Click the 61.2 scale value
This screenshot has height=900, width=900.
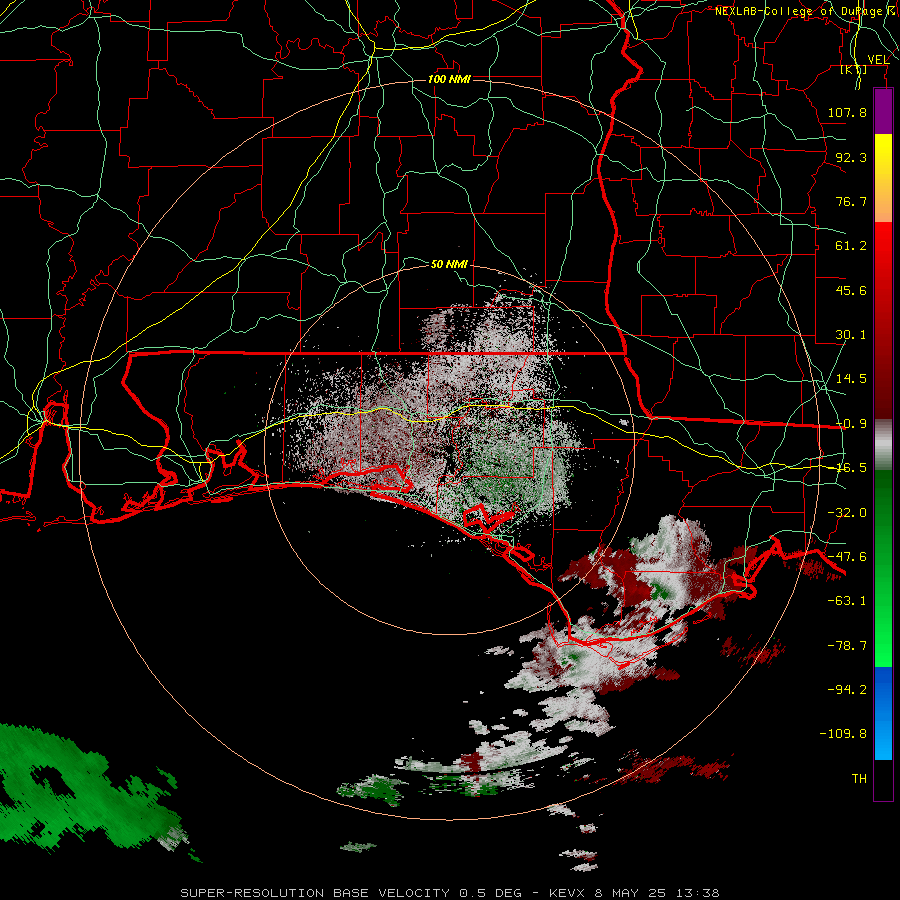[851, 246]
